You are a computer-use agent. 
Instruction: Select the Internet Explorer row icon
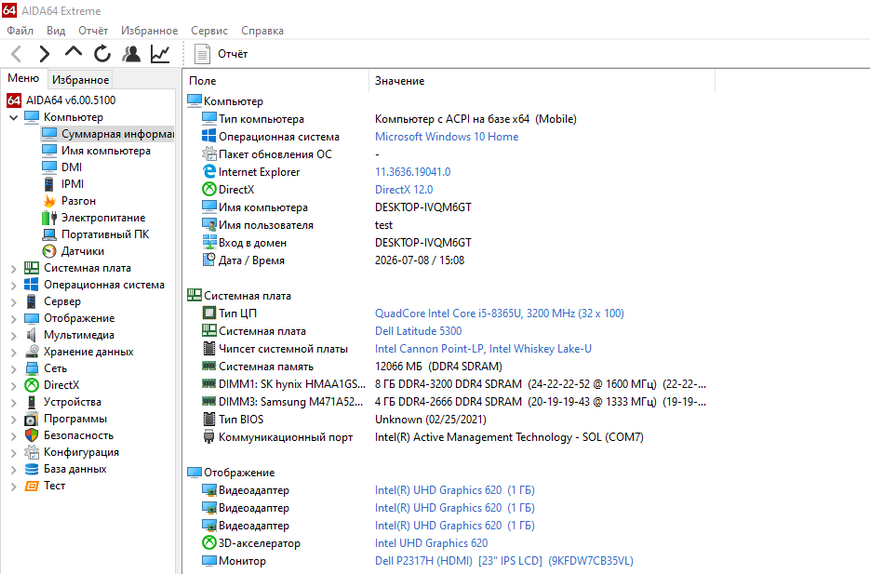click(x=209, y=171)
